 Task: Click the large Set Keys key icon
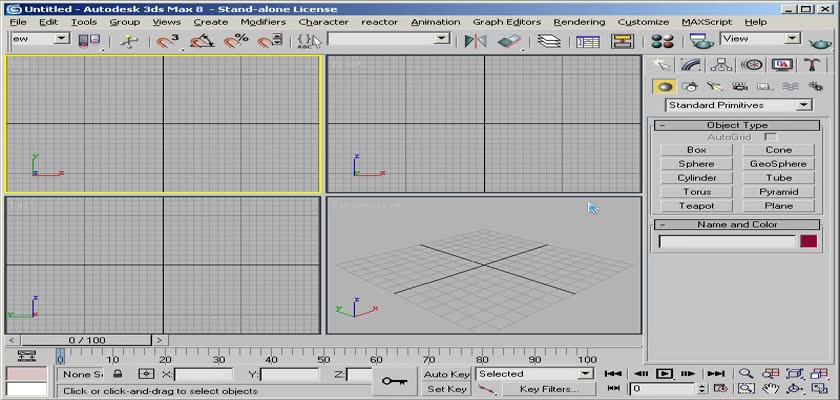pyautogui.click(x=395, y=381)
